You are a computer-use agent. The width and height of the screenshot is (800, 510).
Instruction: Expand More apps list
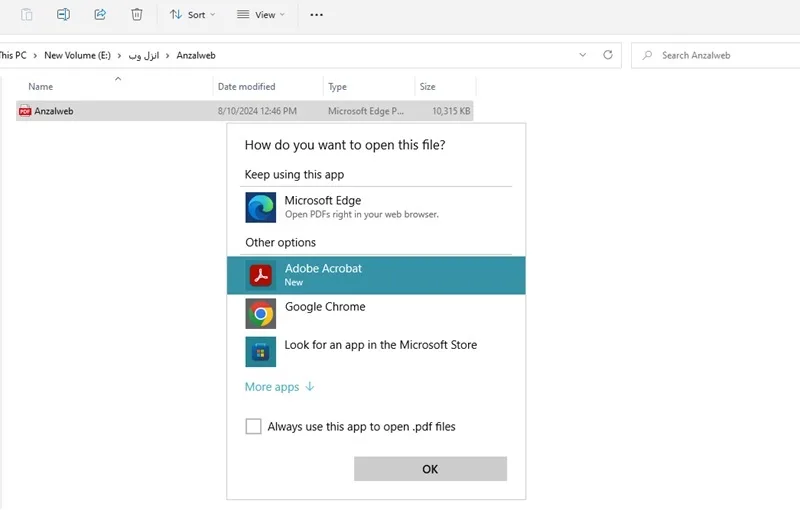[x=280, y=387]
